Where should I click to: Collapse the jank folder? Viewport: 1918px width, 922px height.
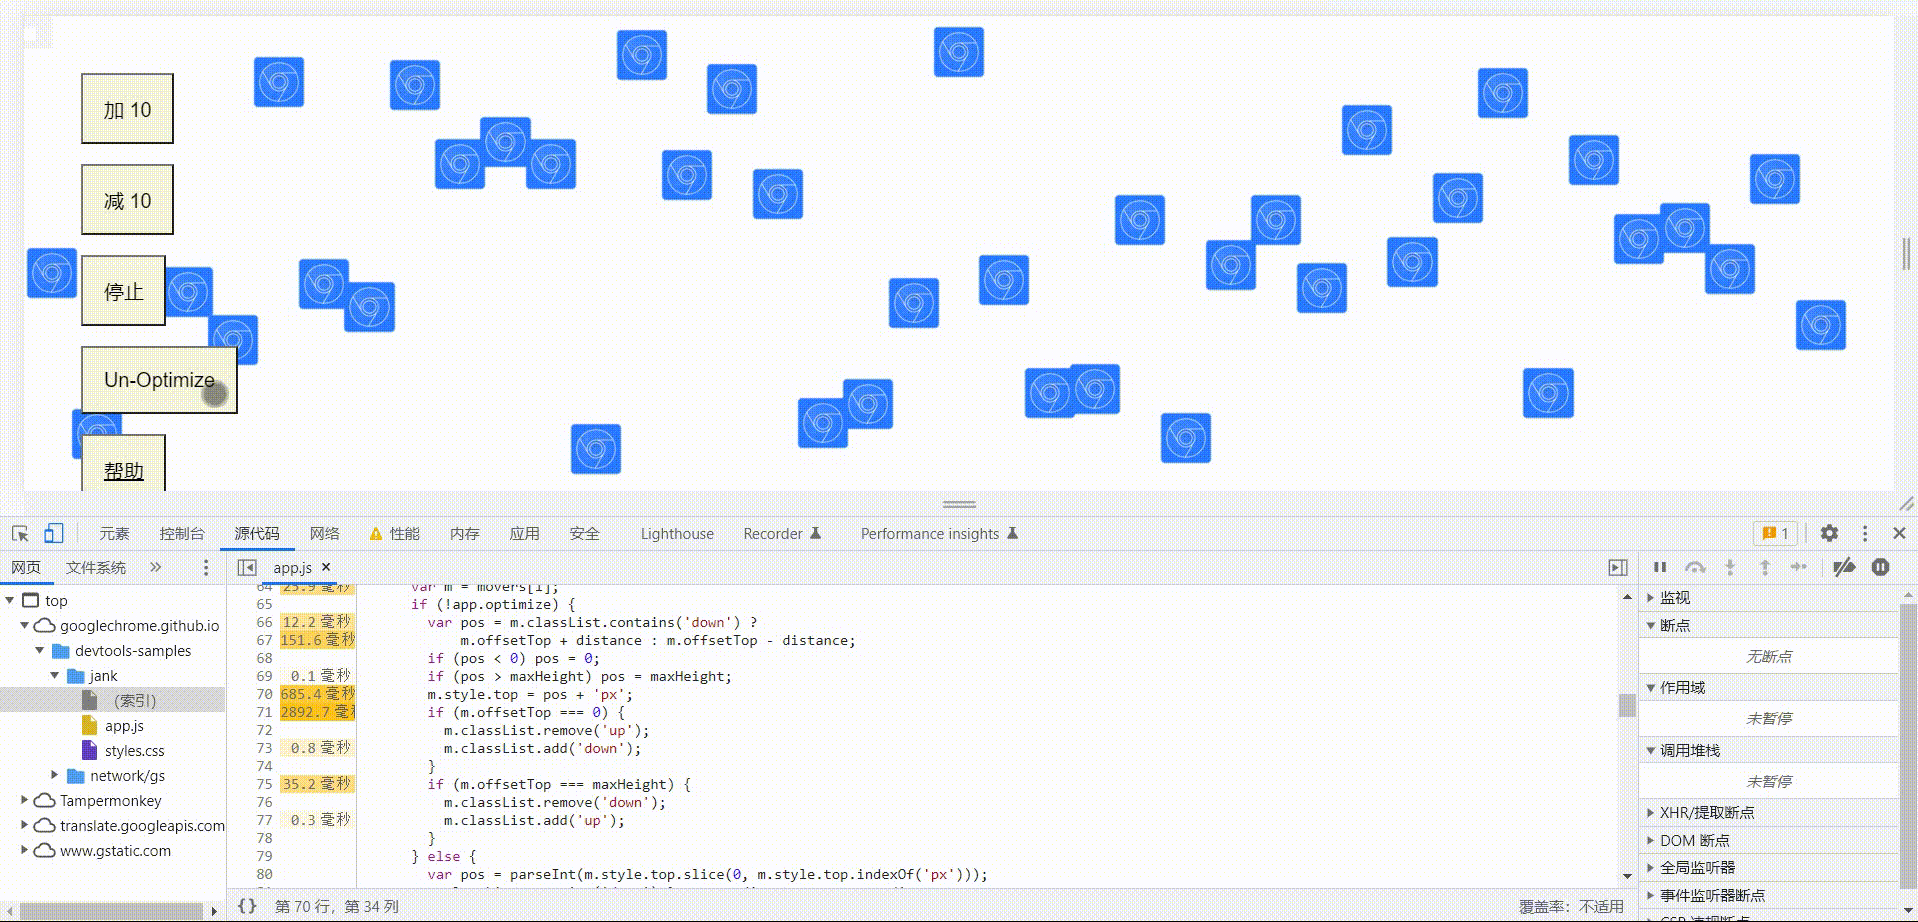(55, 676)
